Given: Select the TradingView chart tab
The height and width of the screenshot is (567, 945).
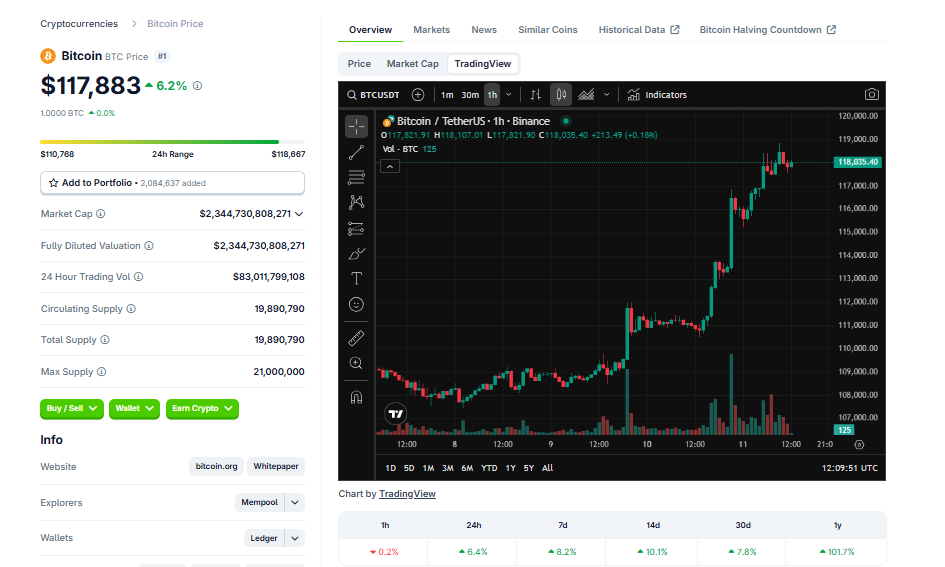Looking at the screenshot, I should (483, 64).
